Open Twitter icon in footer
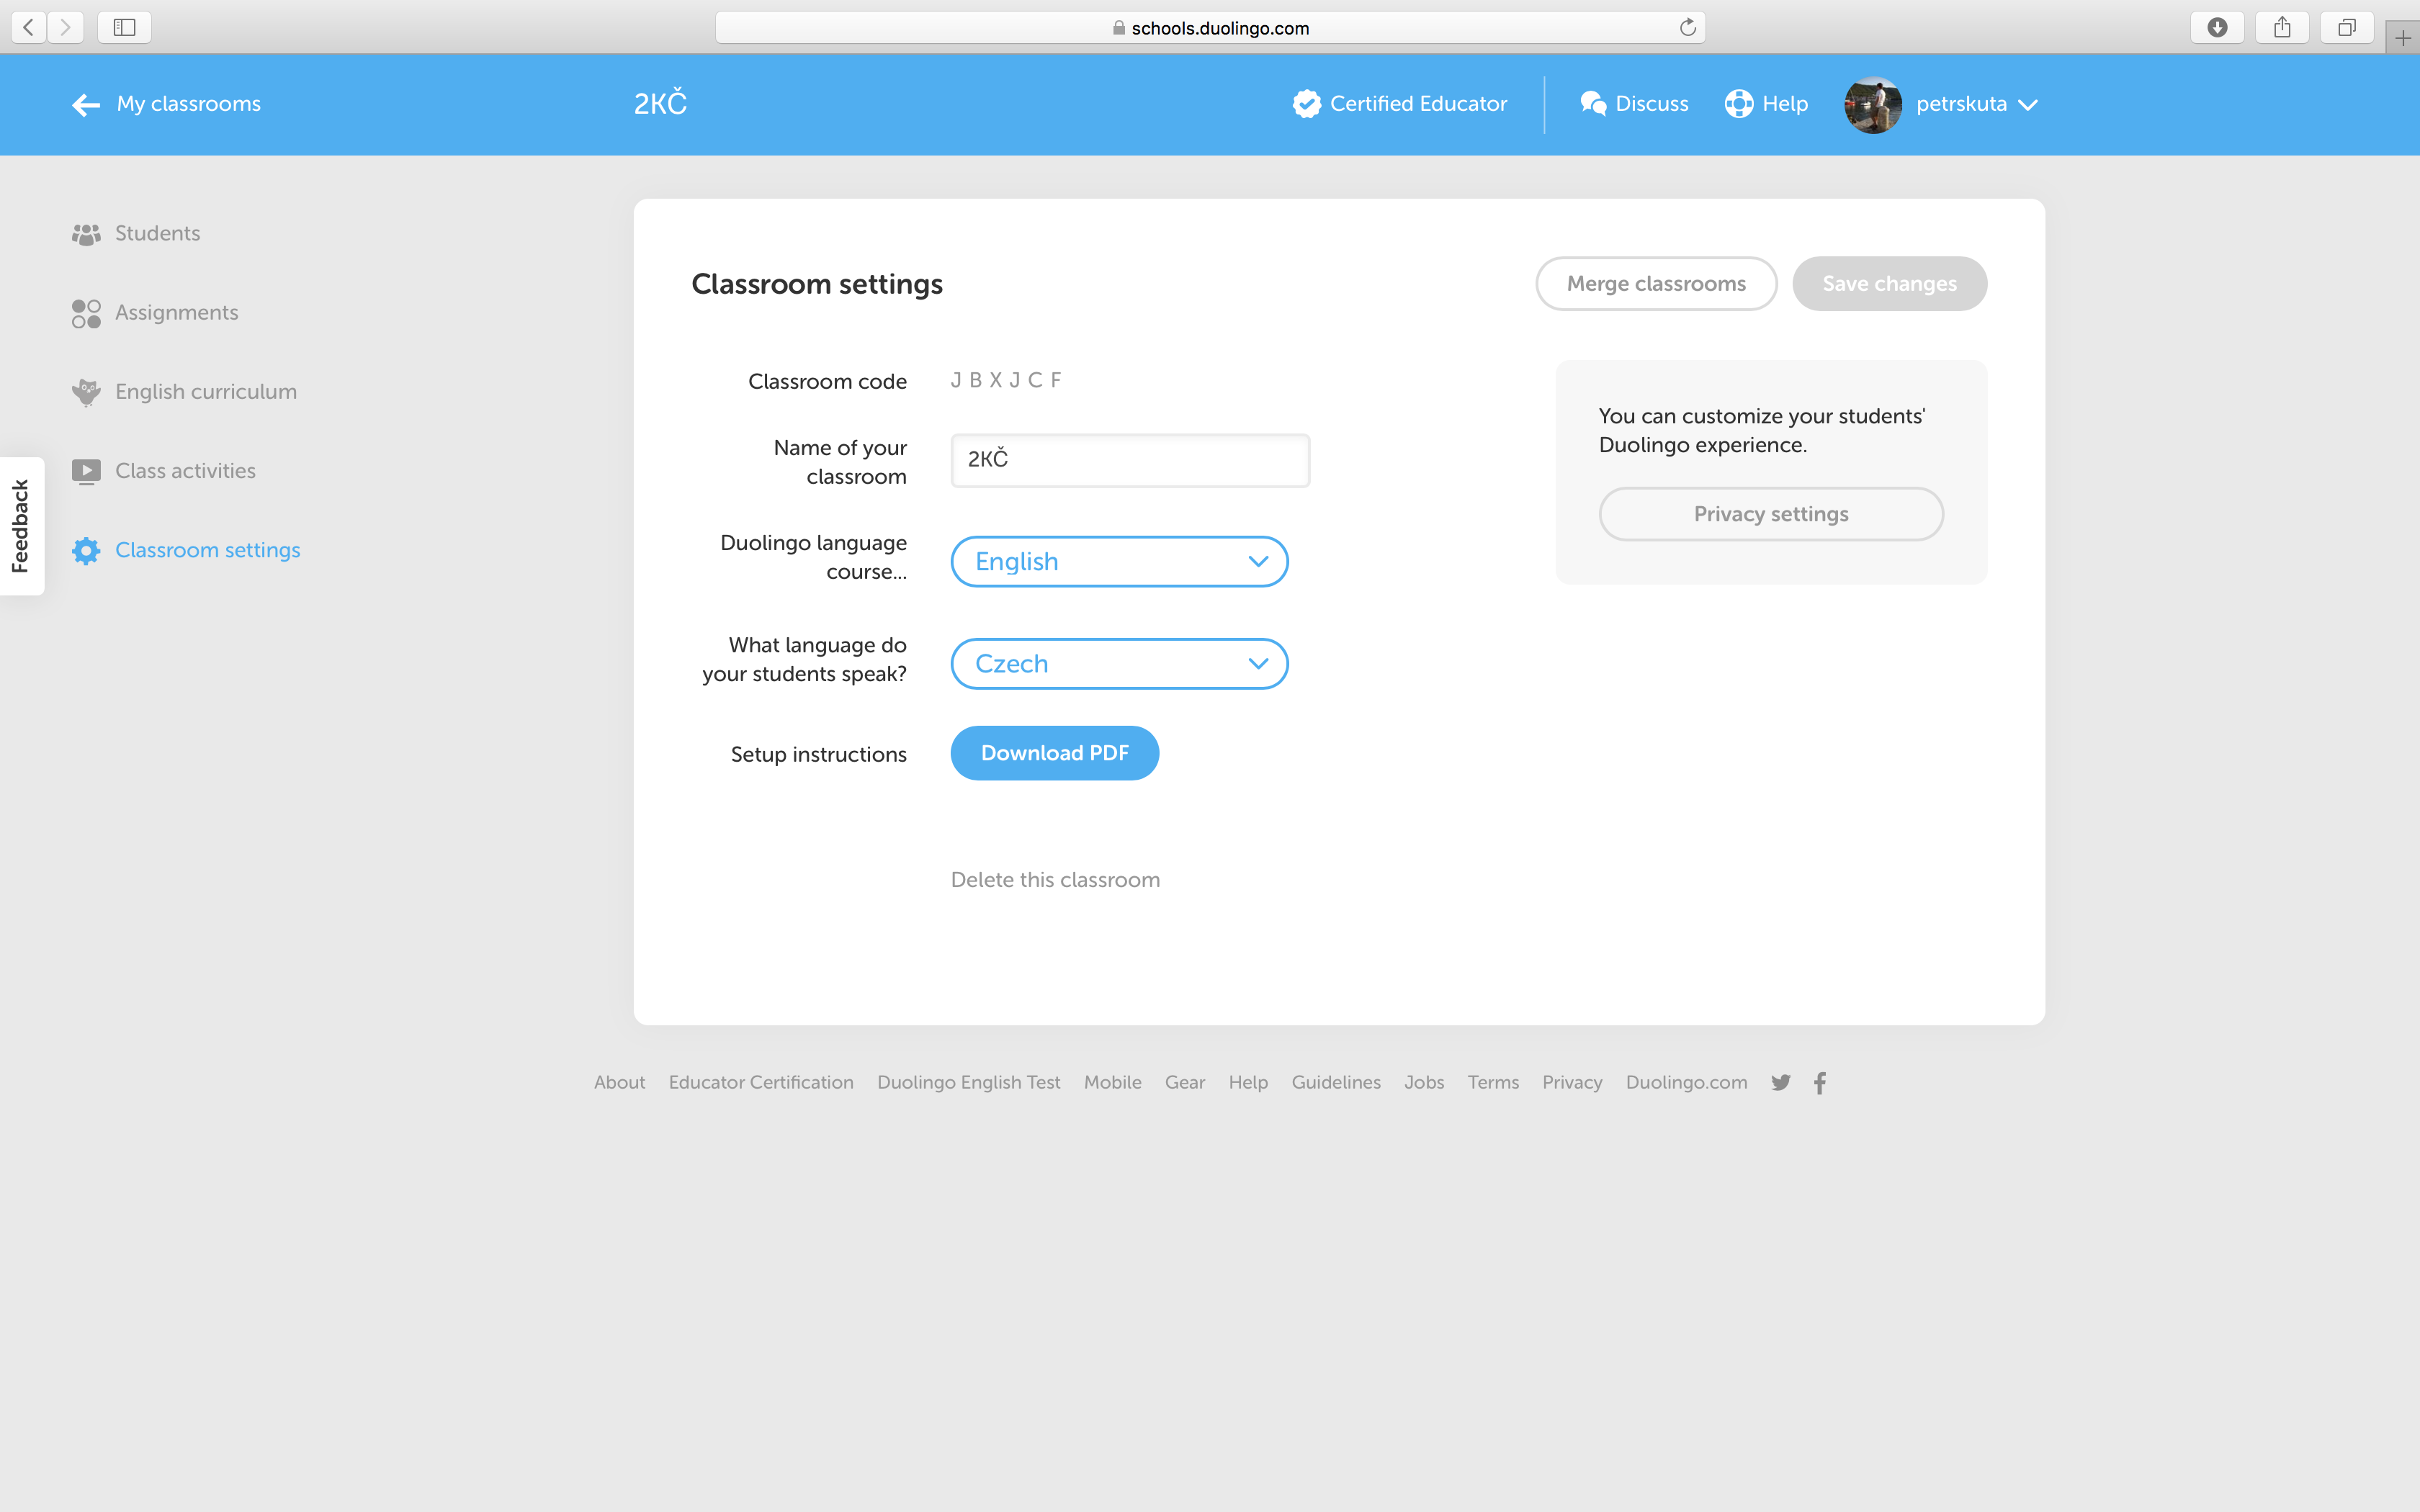Viewport: 2420px width, 1512px height. 1781,1082
